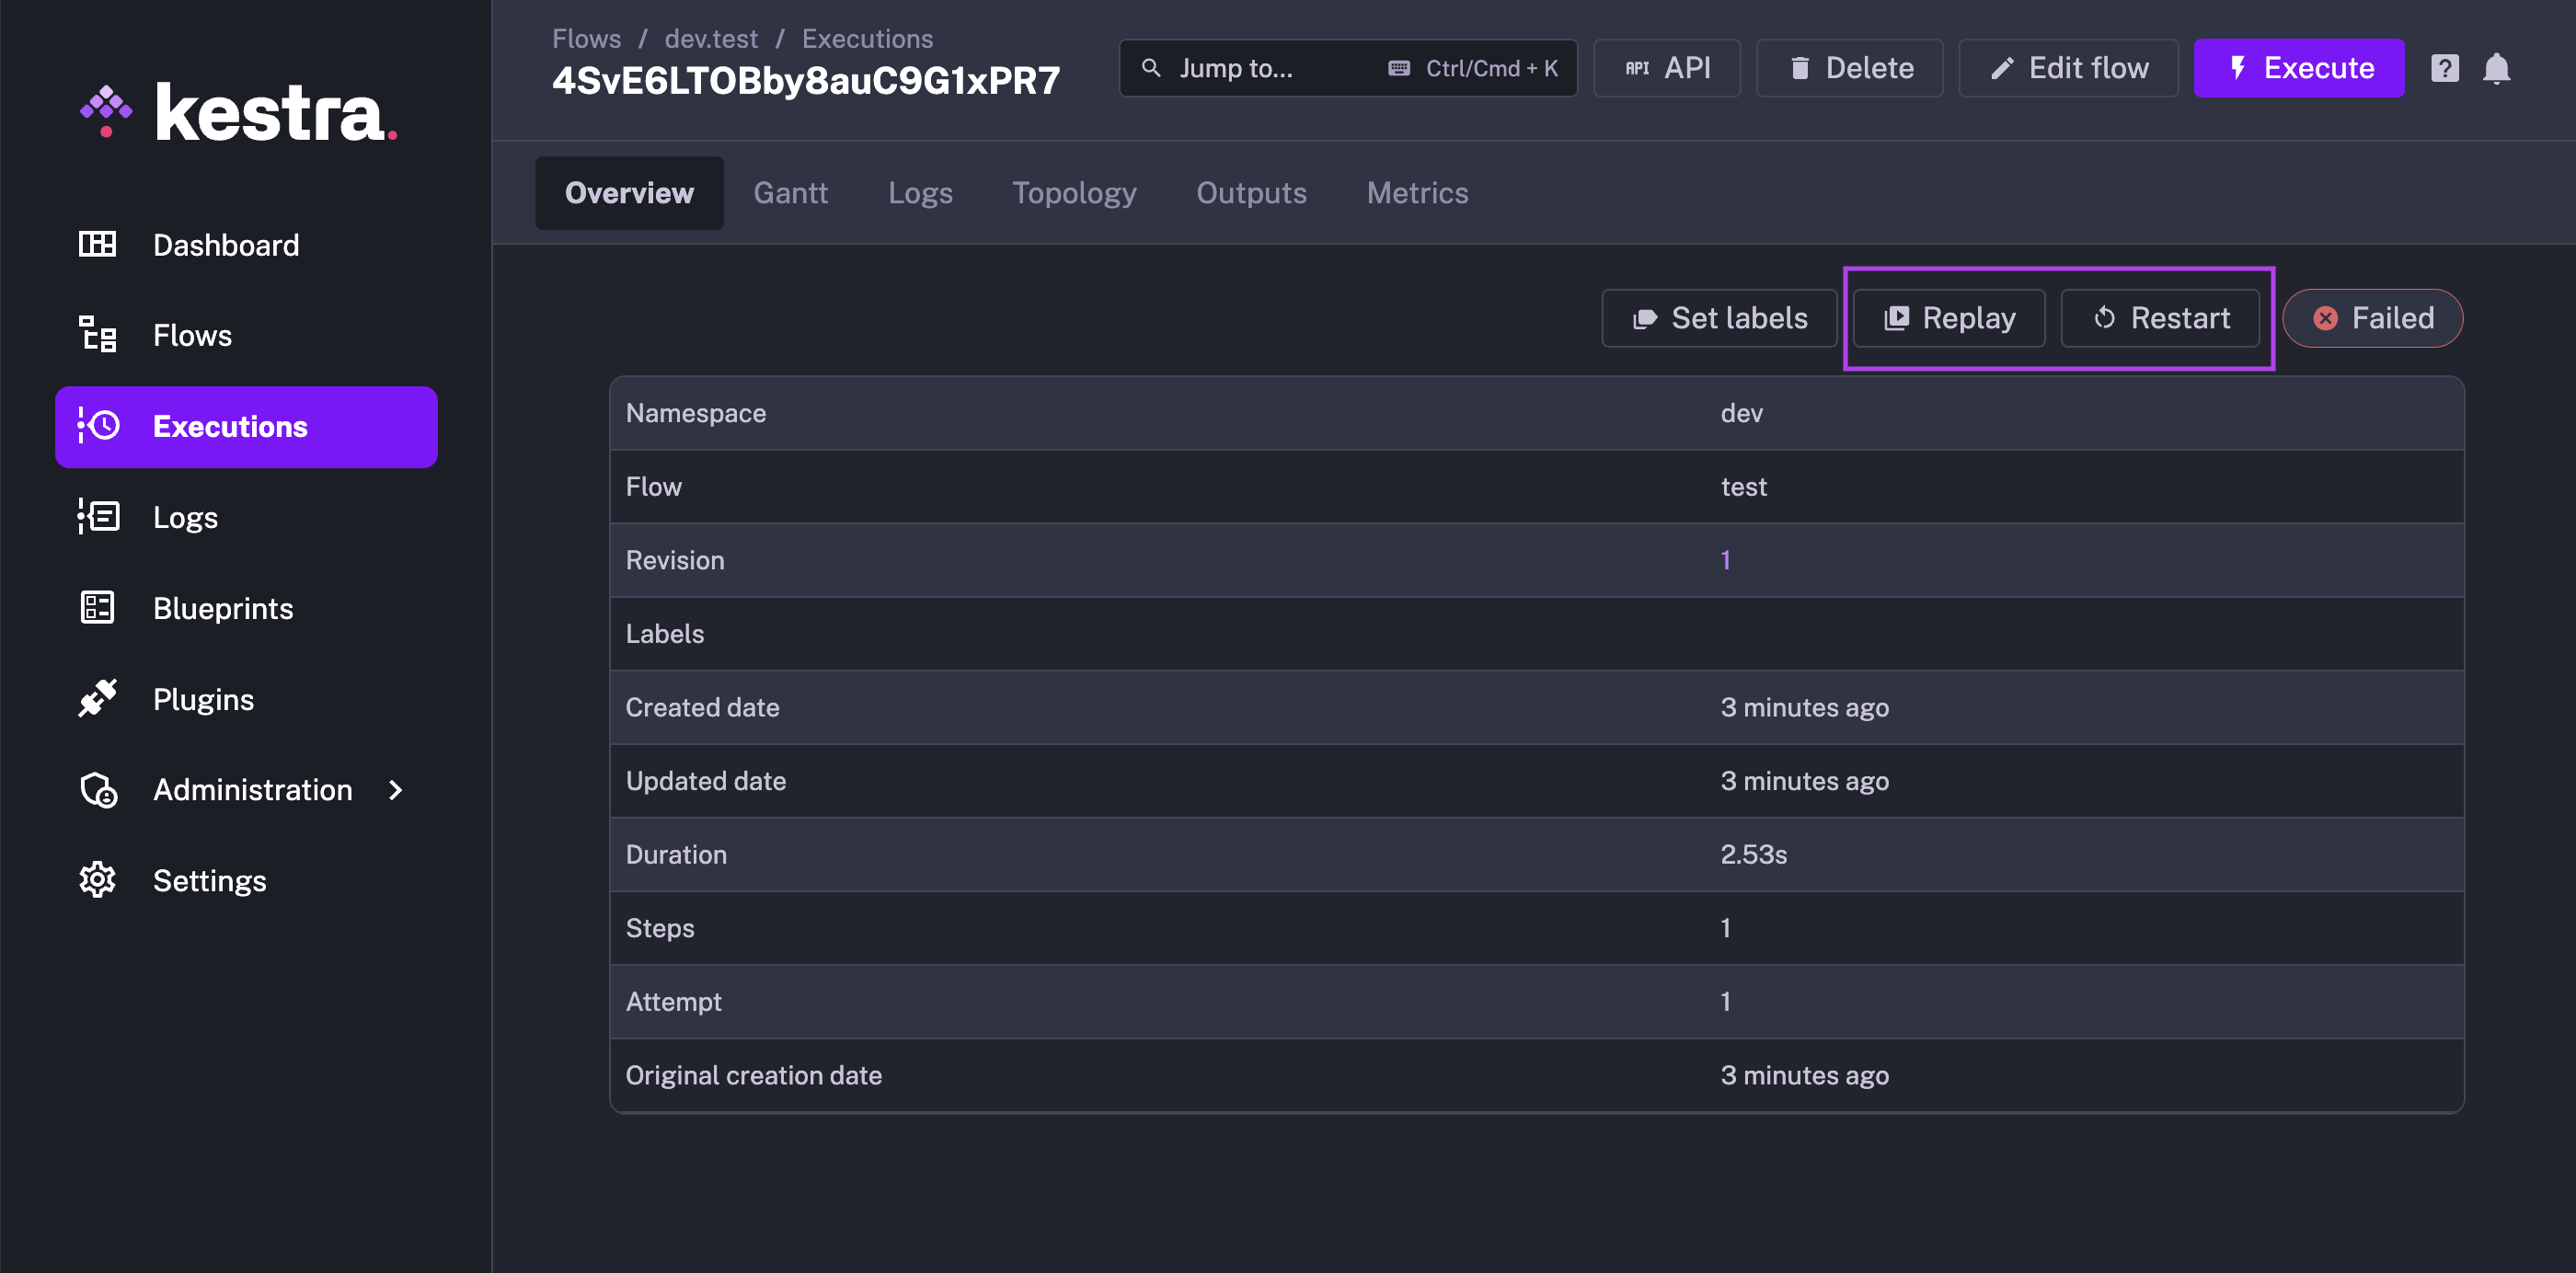Click the notification bell icon
The image size is (2576, 1273).
(2496, 68)
